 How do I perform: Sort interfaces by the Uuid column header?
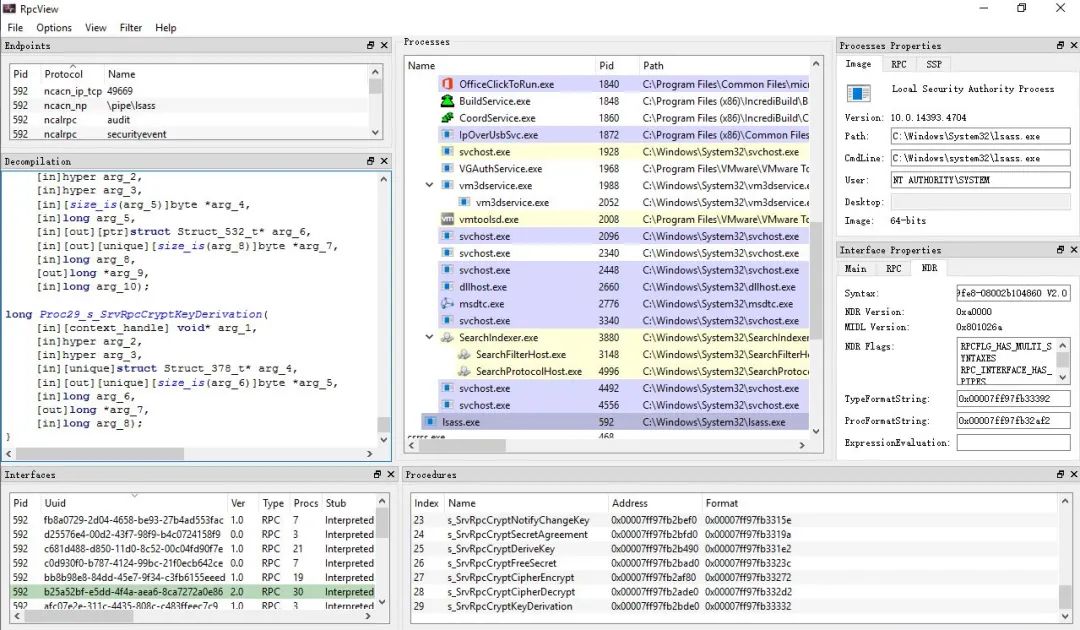pos(56,503)
